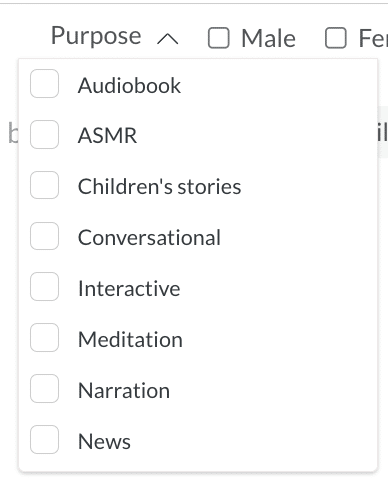Tick the Interactive checkbox
The image size is (388, 482).
[44, 287]
